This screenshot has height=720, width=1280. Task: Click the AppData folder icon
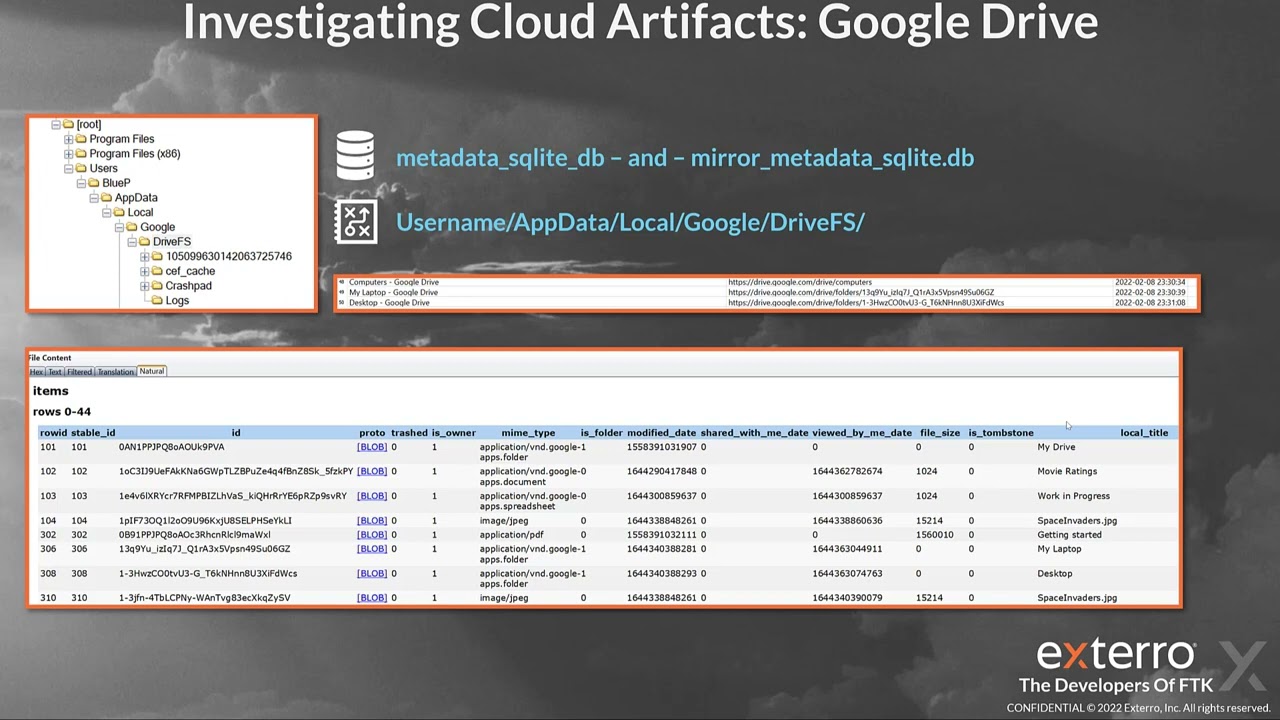[x=106, y=198]
